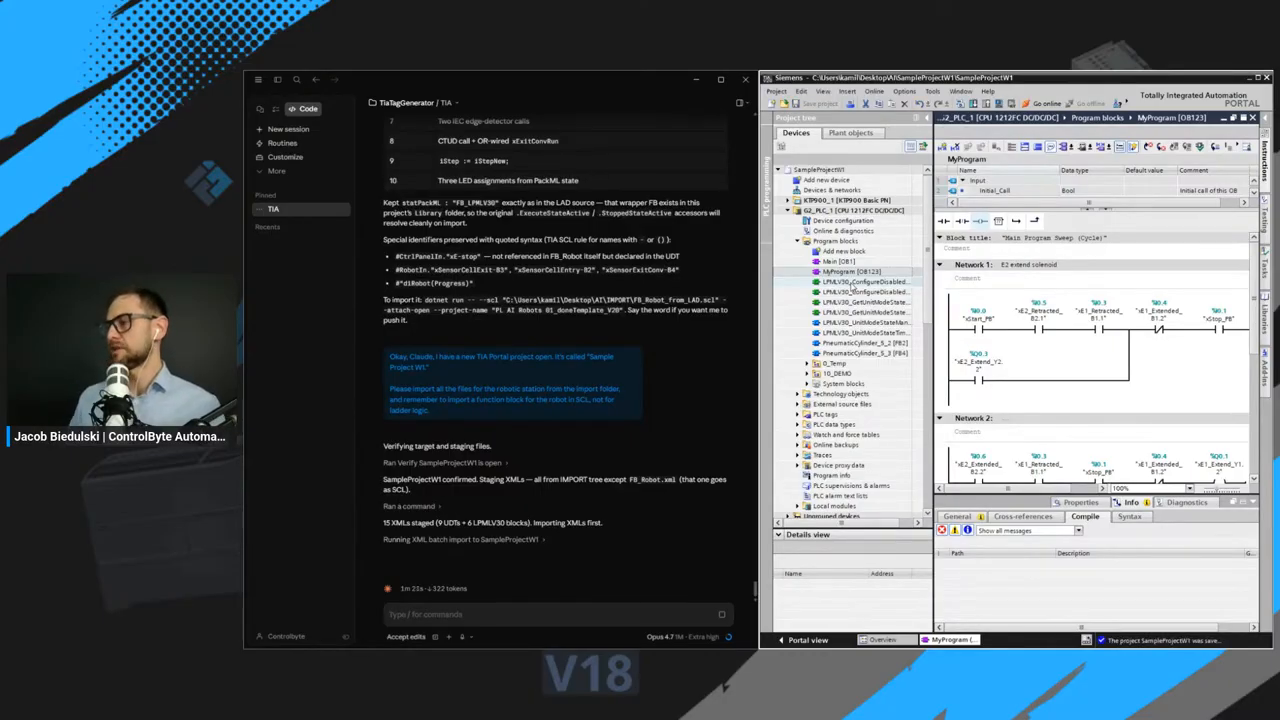Open the Opus 4.7 model selector

click(x=682, y=637)
